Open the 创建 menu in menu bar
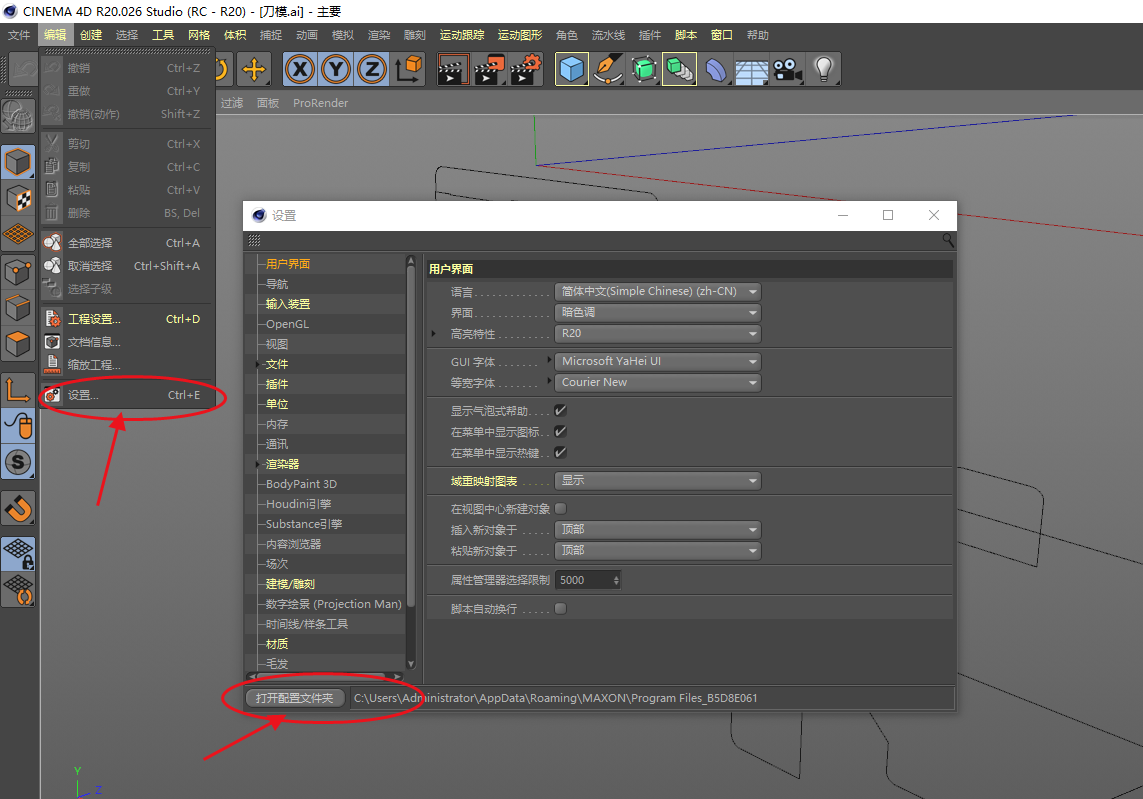The width and height of the screenshot is (1143, 799). tap(91, 35)
